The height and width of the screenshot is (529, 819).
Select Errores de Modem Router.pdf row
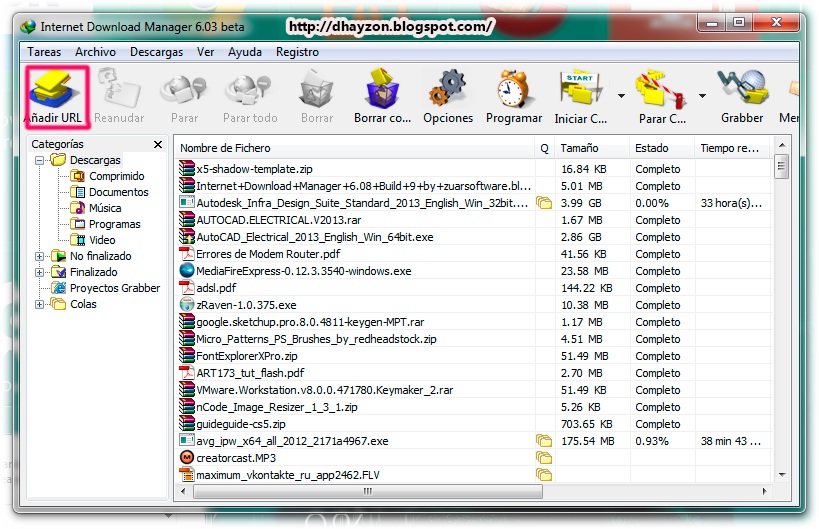pos(474,254)
